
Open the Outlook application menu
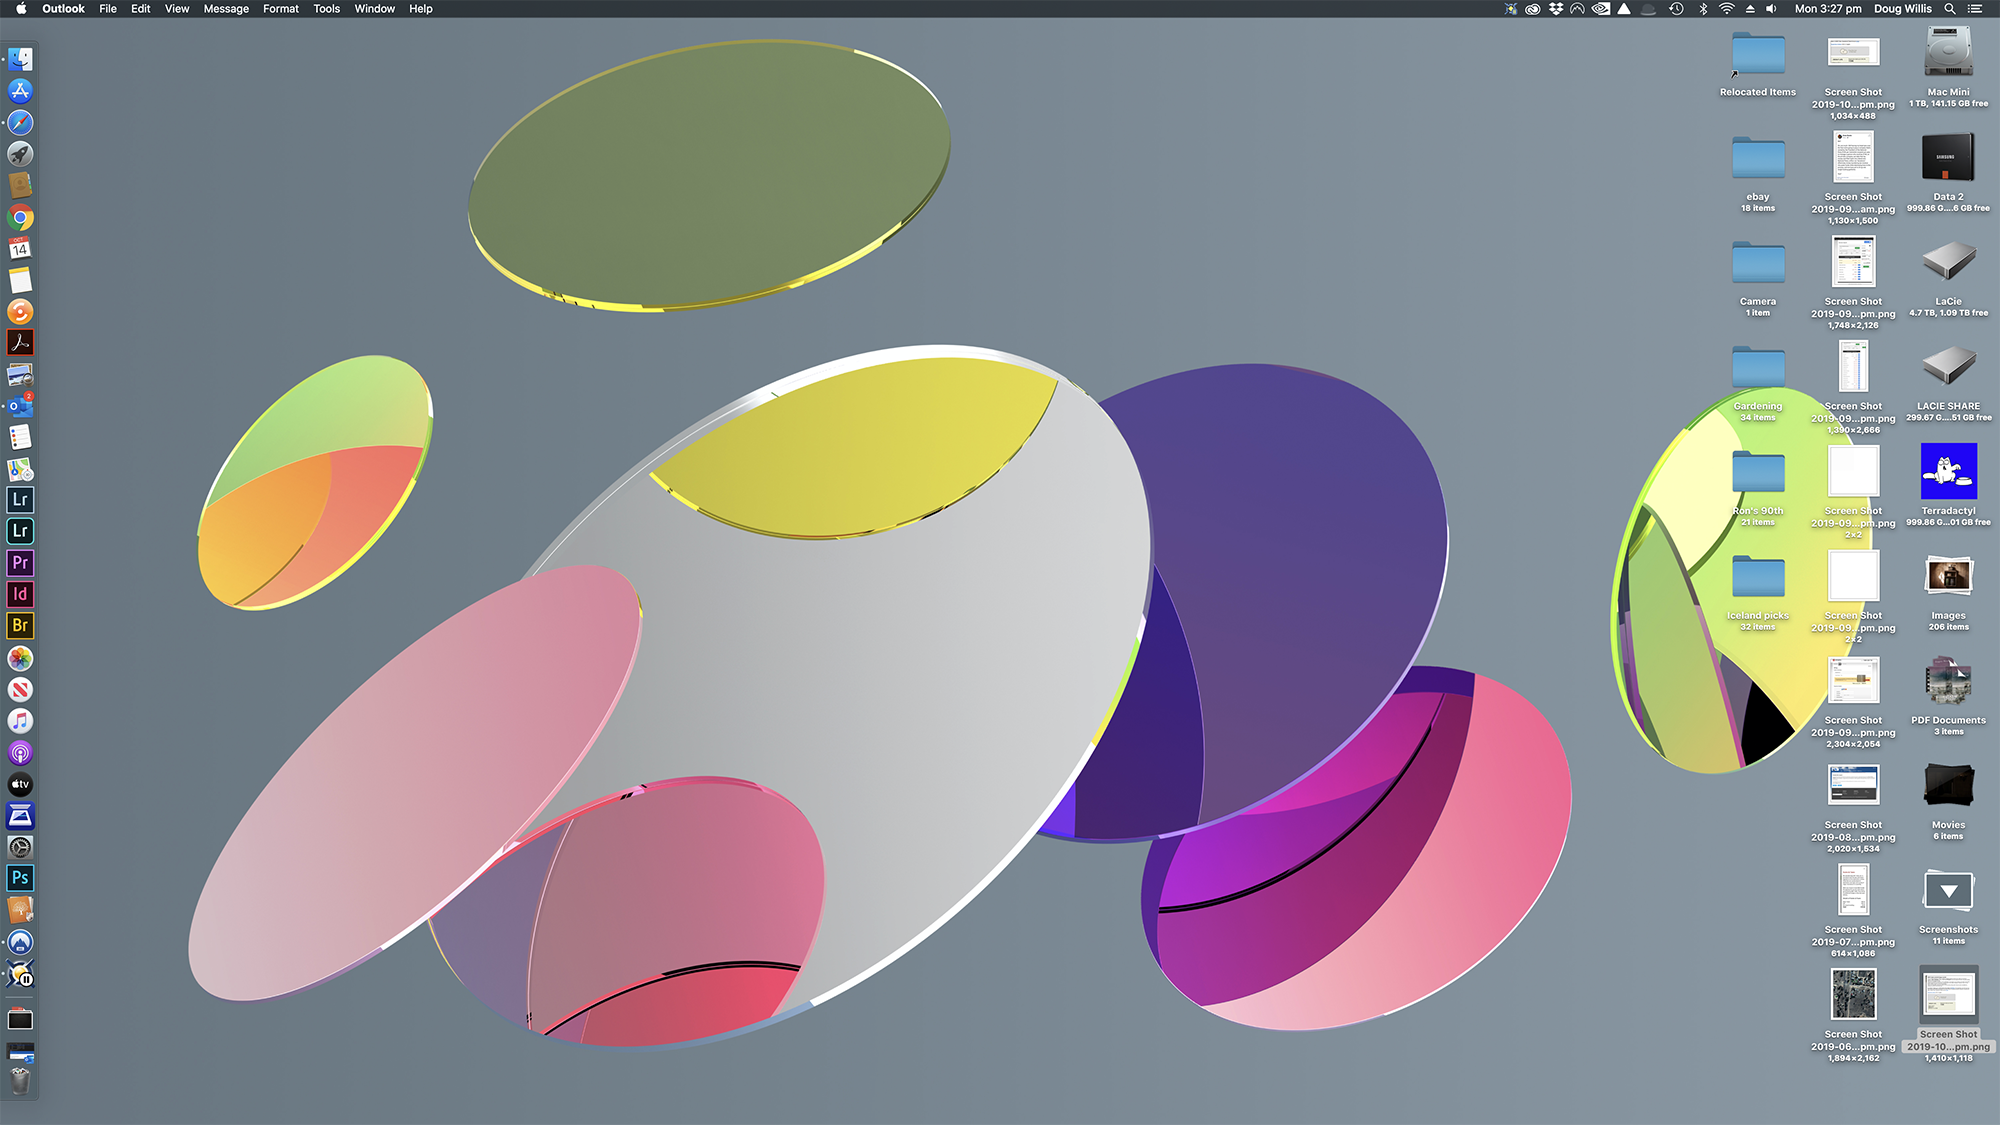(x=63, y=9)
